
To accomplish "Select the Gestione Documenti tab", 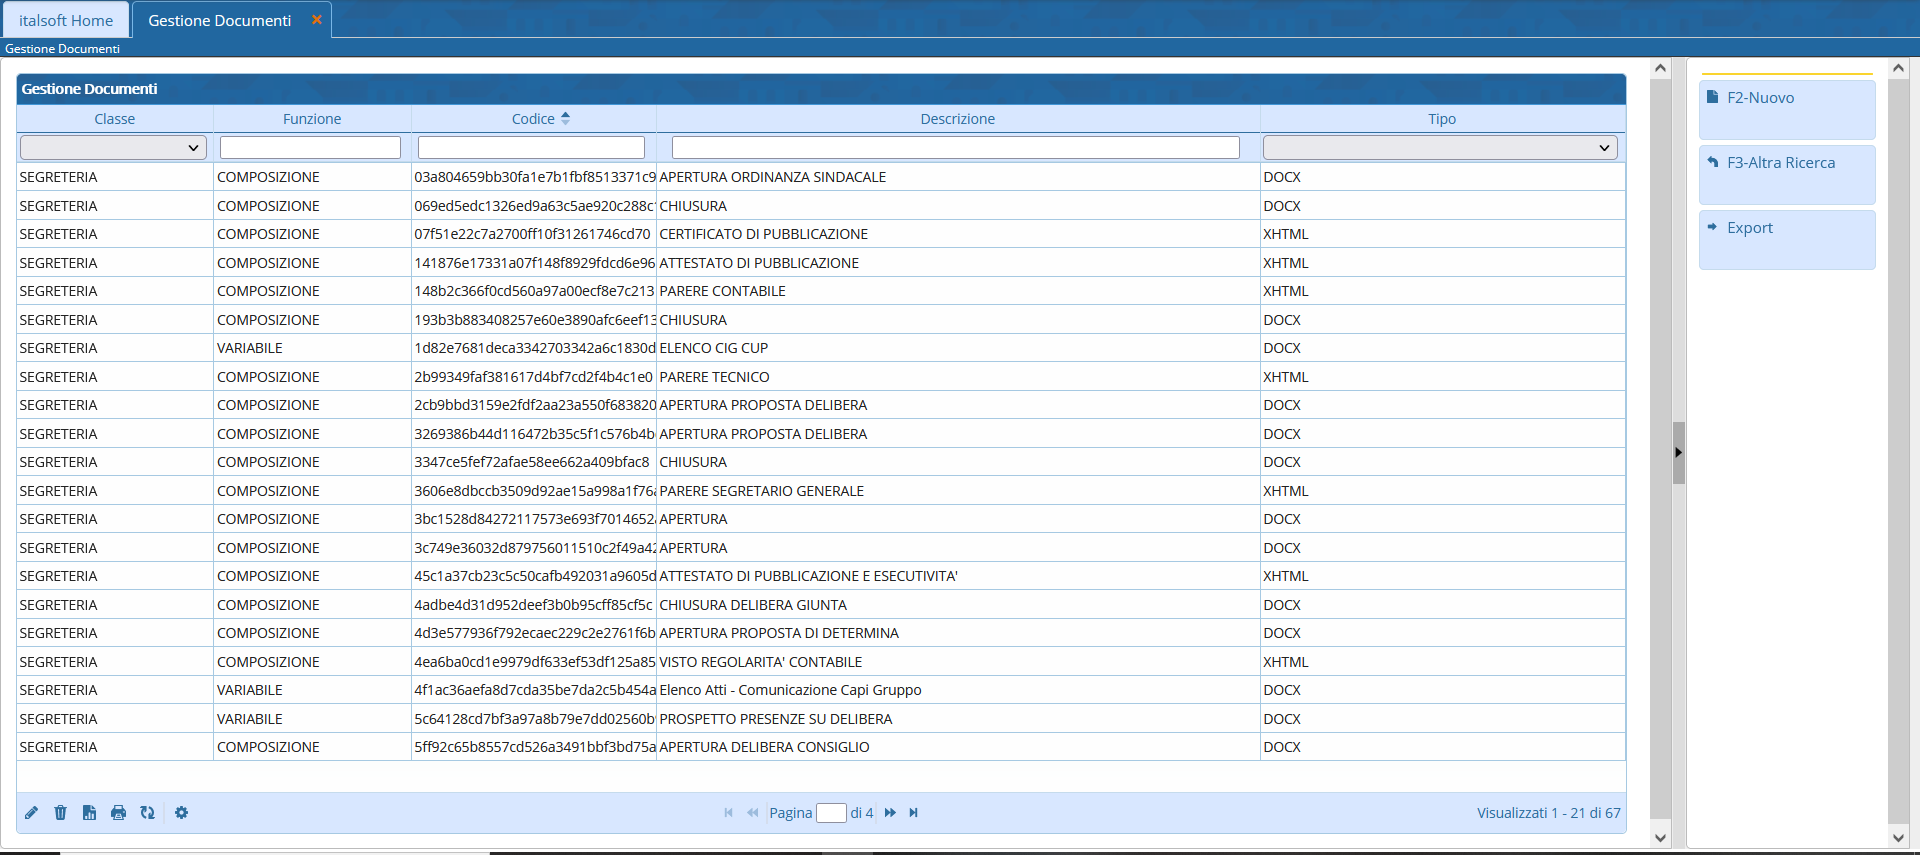I will pos(219,21).
